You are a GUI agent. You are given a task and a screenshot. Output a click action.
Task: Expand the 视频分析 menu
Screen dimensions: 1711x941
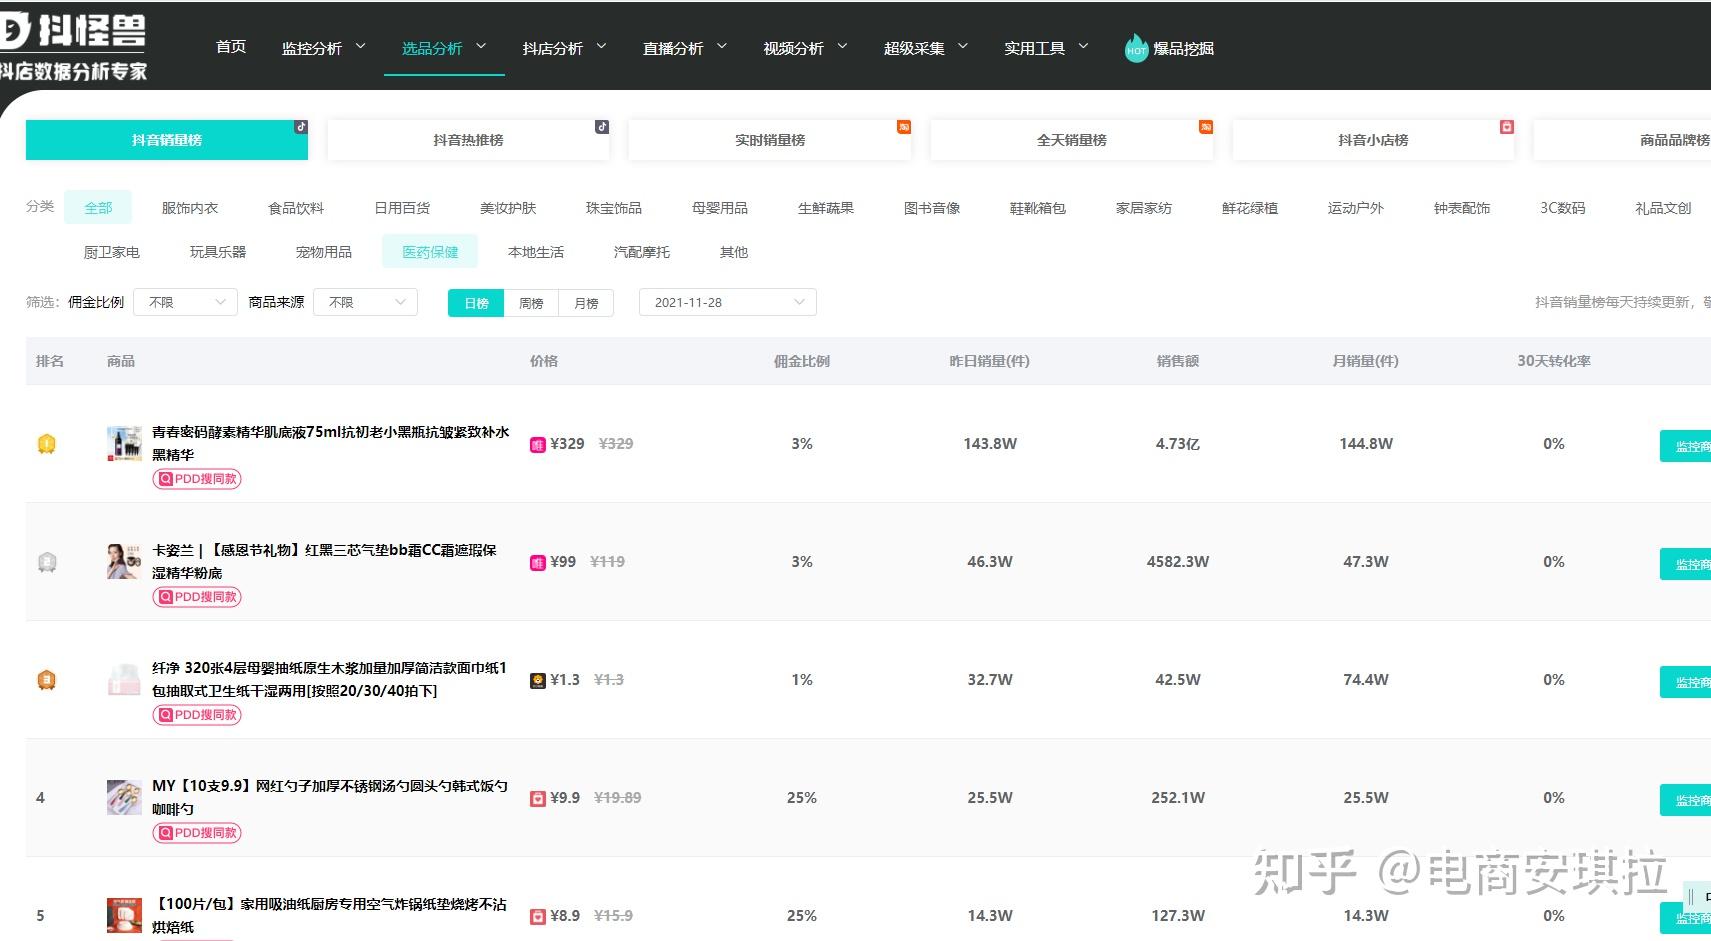[x=806, y=48]
